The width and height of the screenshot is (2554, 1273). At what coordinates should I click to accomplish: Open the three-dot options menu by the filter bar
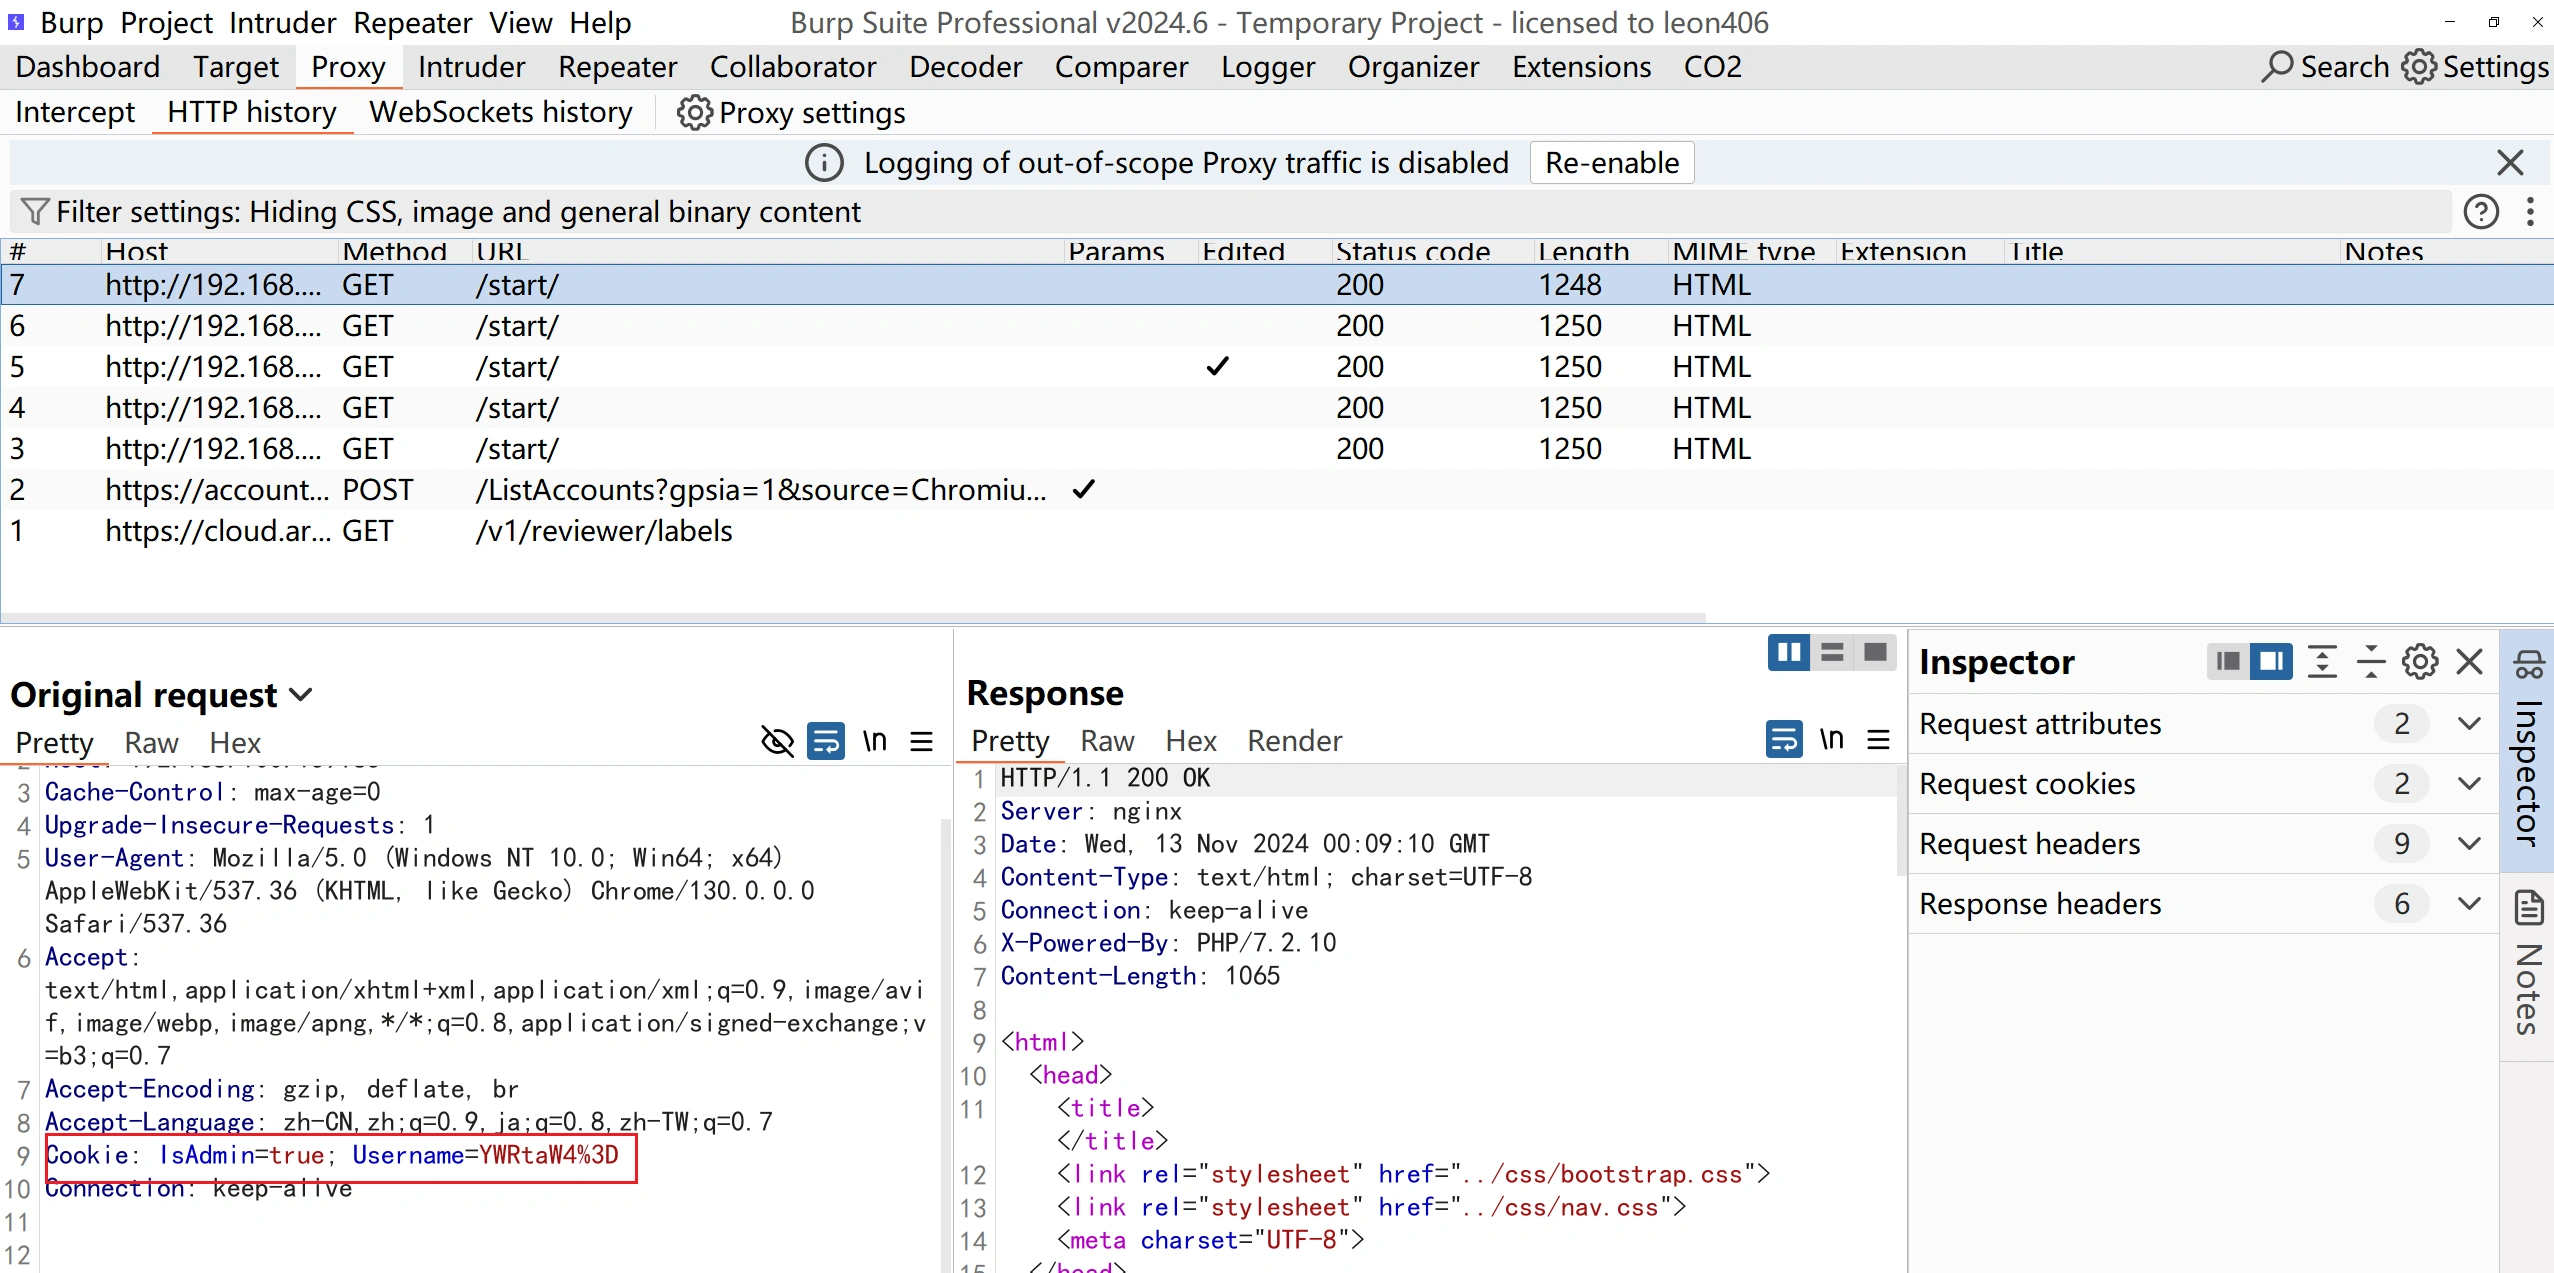pyautogui.click(x=2530, y=212)
